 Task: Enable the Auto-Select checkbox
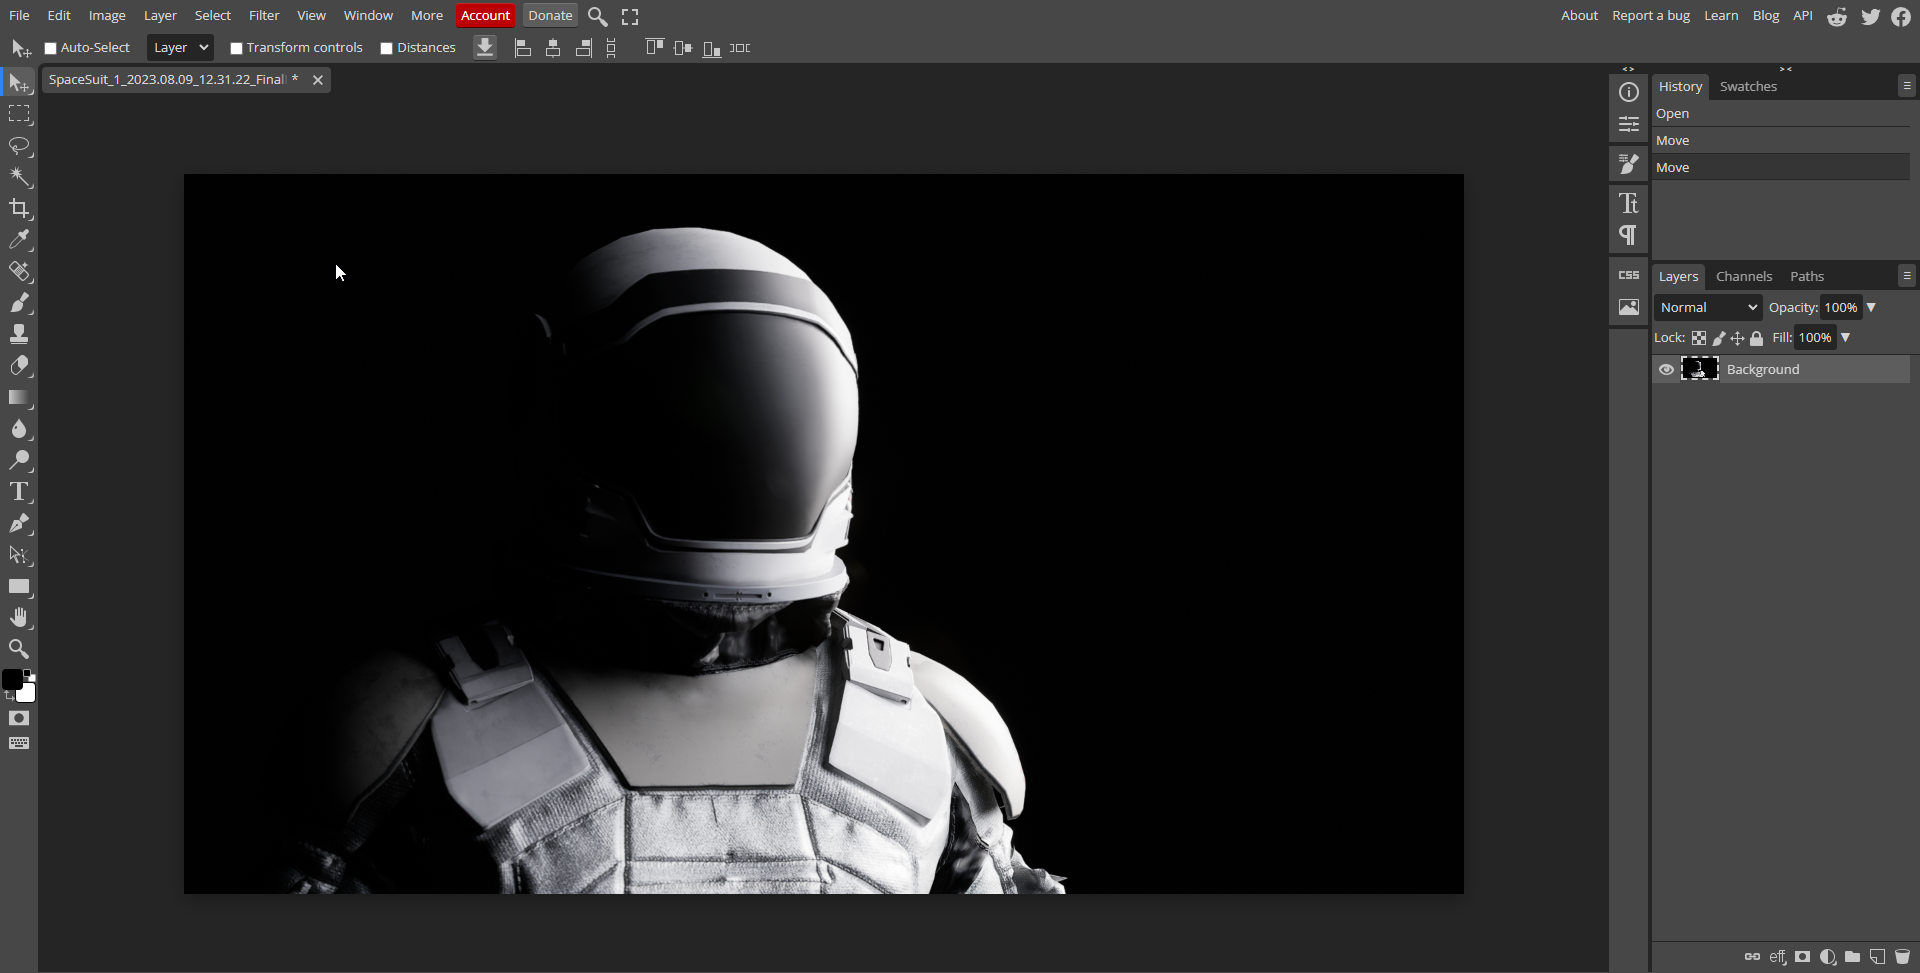point(51,48)
